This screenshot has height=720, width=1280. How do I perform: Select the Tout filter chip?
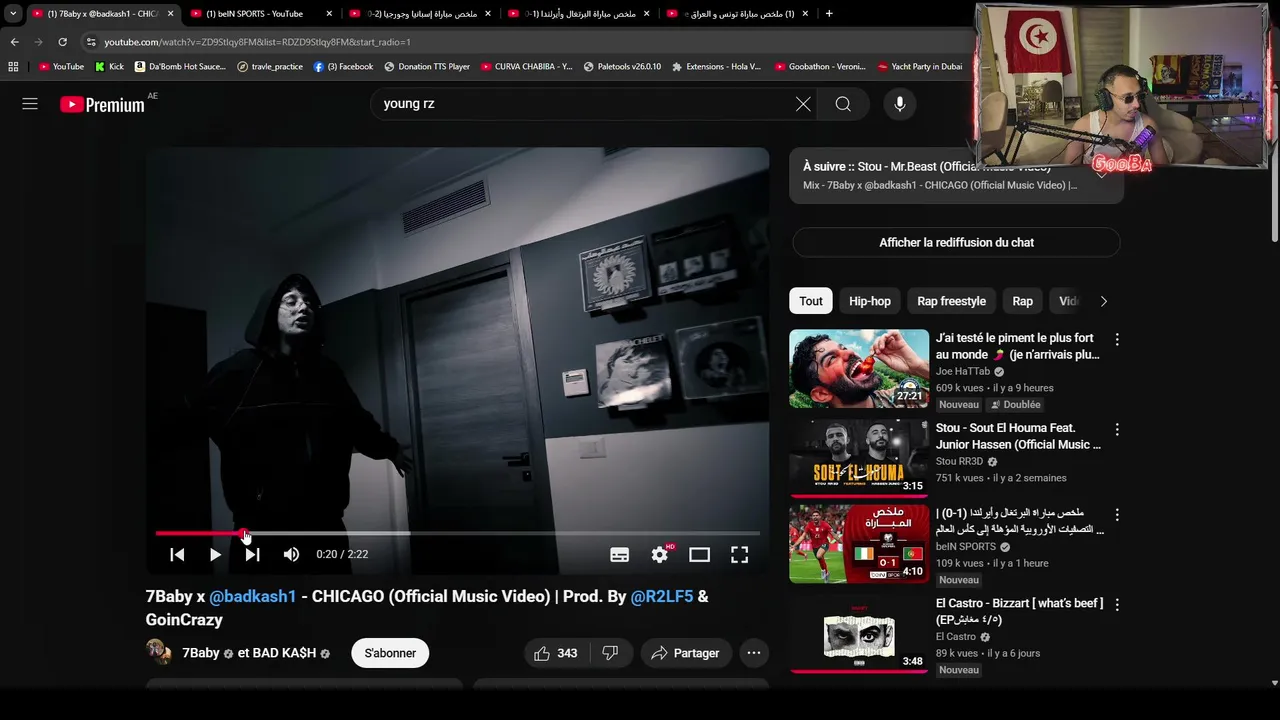coord(811,301)
